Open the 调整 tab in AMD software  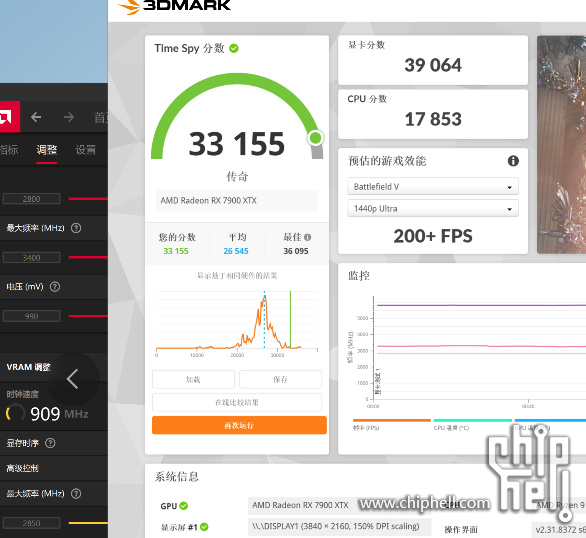pyautogui.click(x=47, y=150)
